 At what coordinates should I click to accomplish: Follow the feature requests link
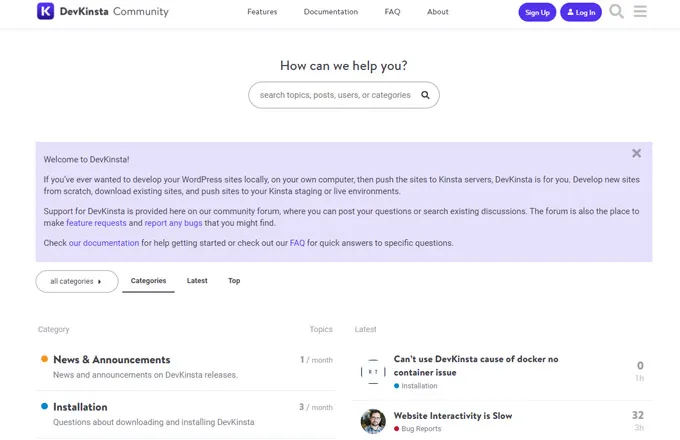click(96, 223)
